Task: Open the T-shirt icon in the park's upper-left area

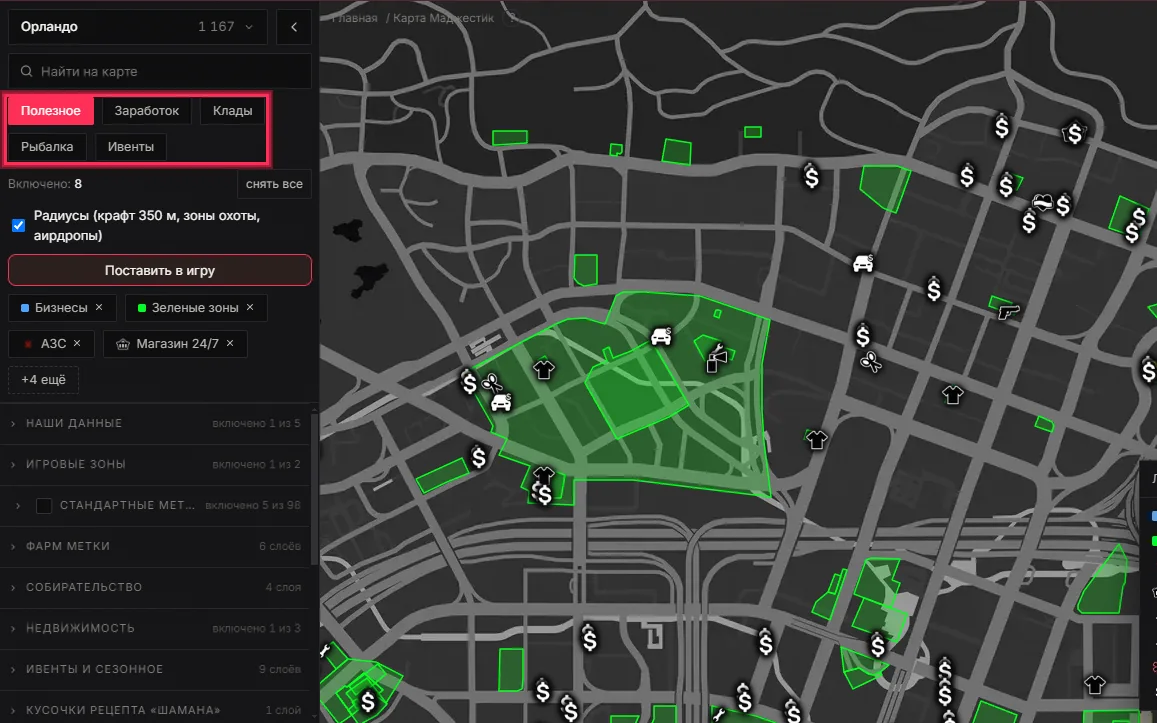Action: pos(543,369)
